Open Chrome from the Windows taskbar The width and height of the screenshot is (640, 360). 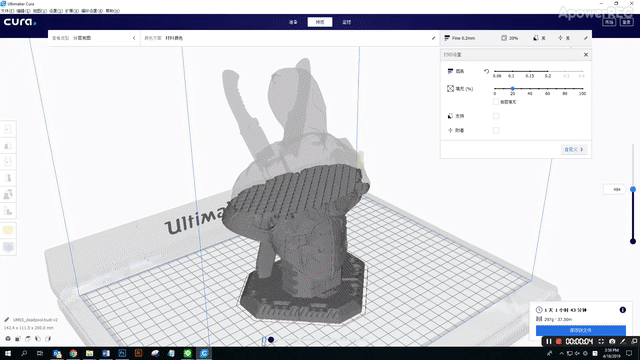tap(73, 353)
